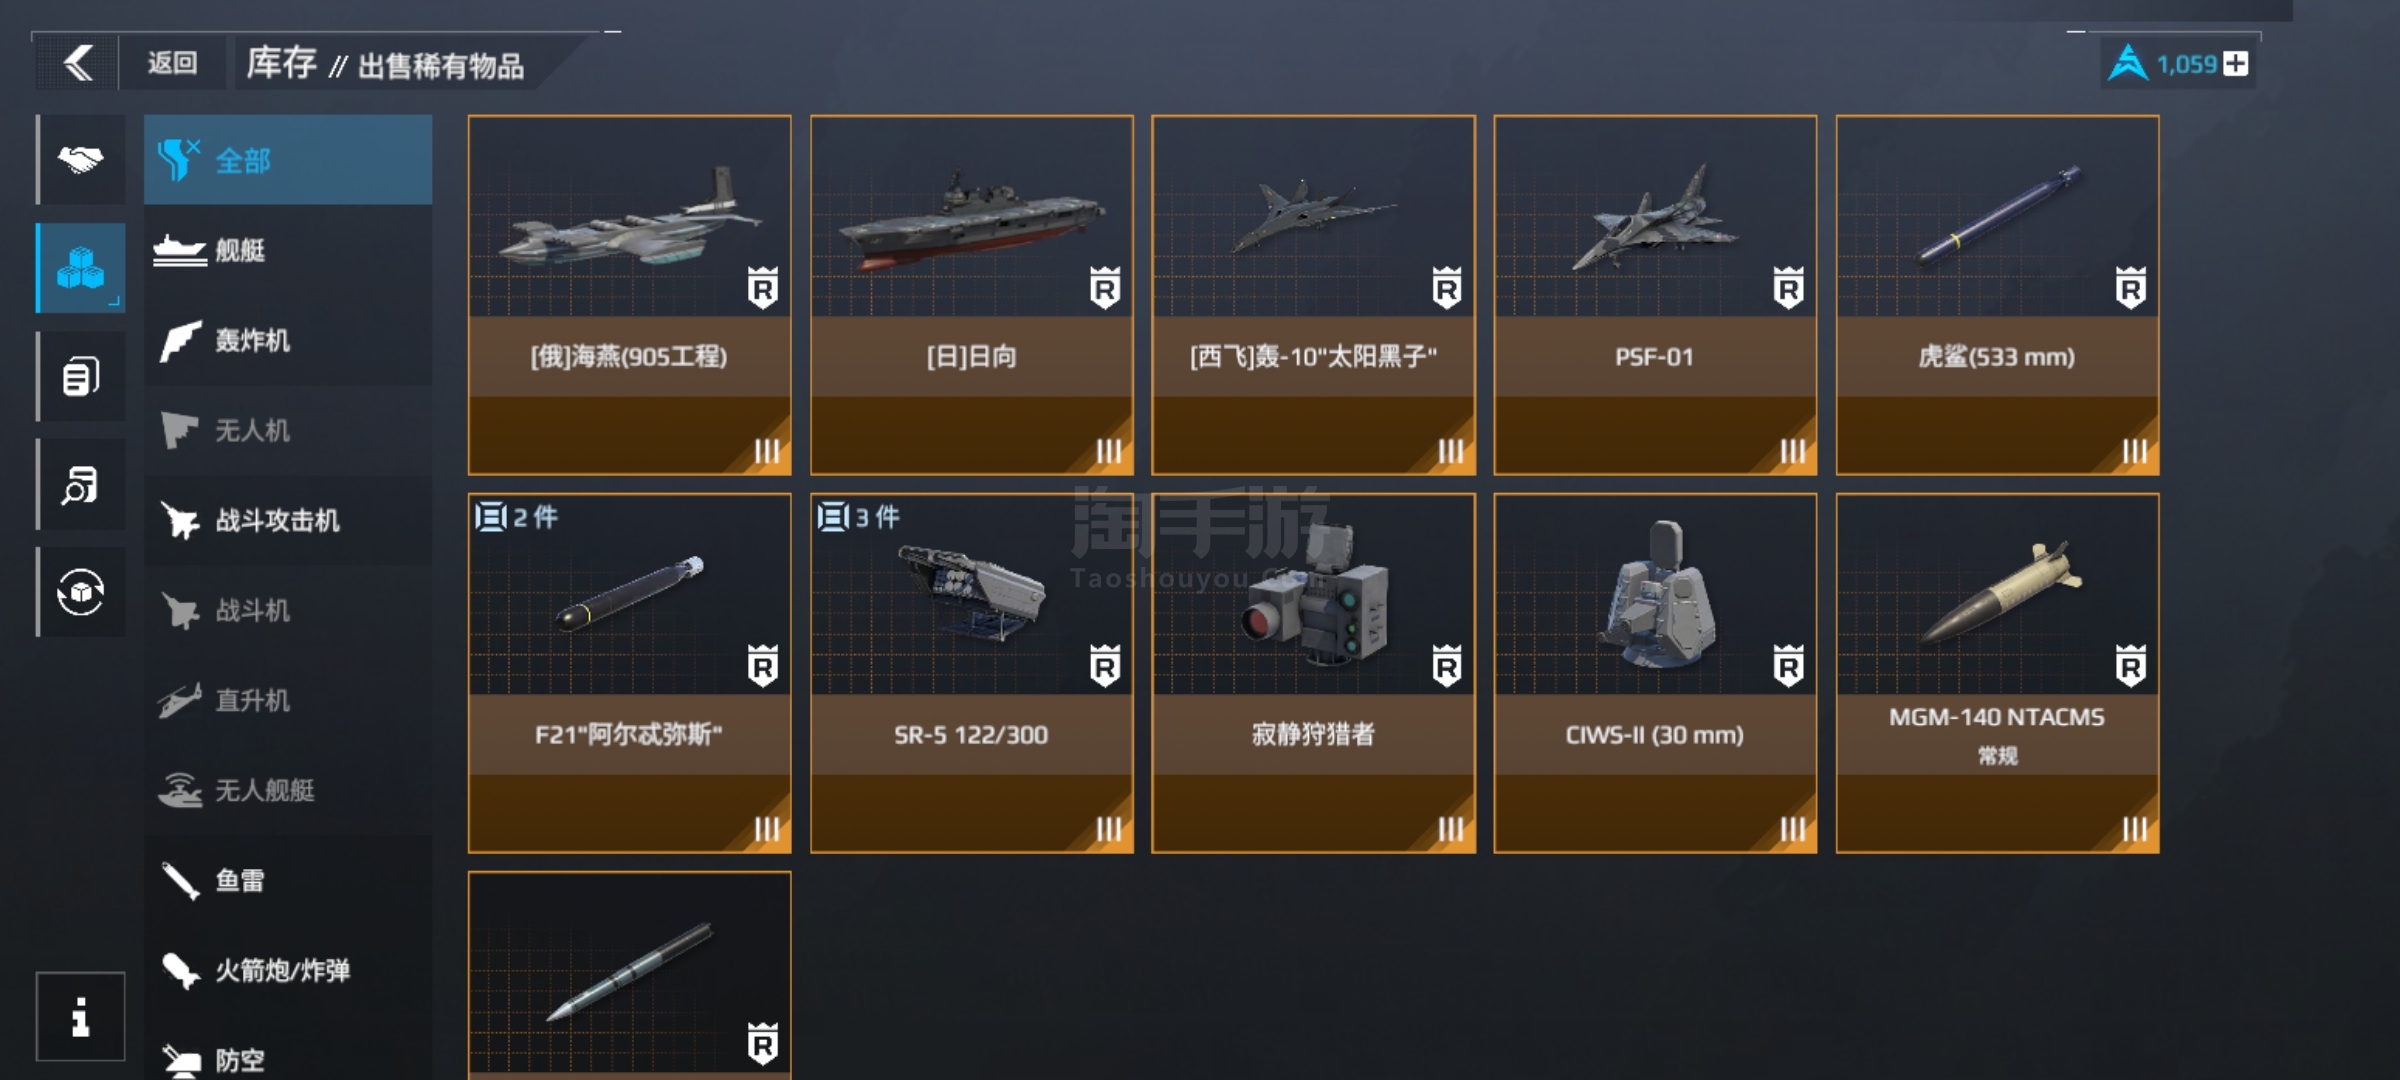Pick the PSF-01 fighter item card
The image size is (2400, 1080).
(x=1655, y=295)
